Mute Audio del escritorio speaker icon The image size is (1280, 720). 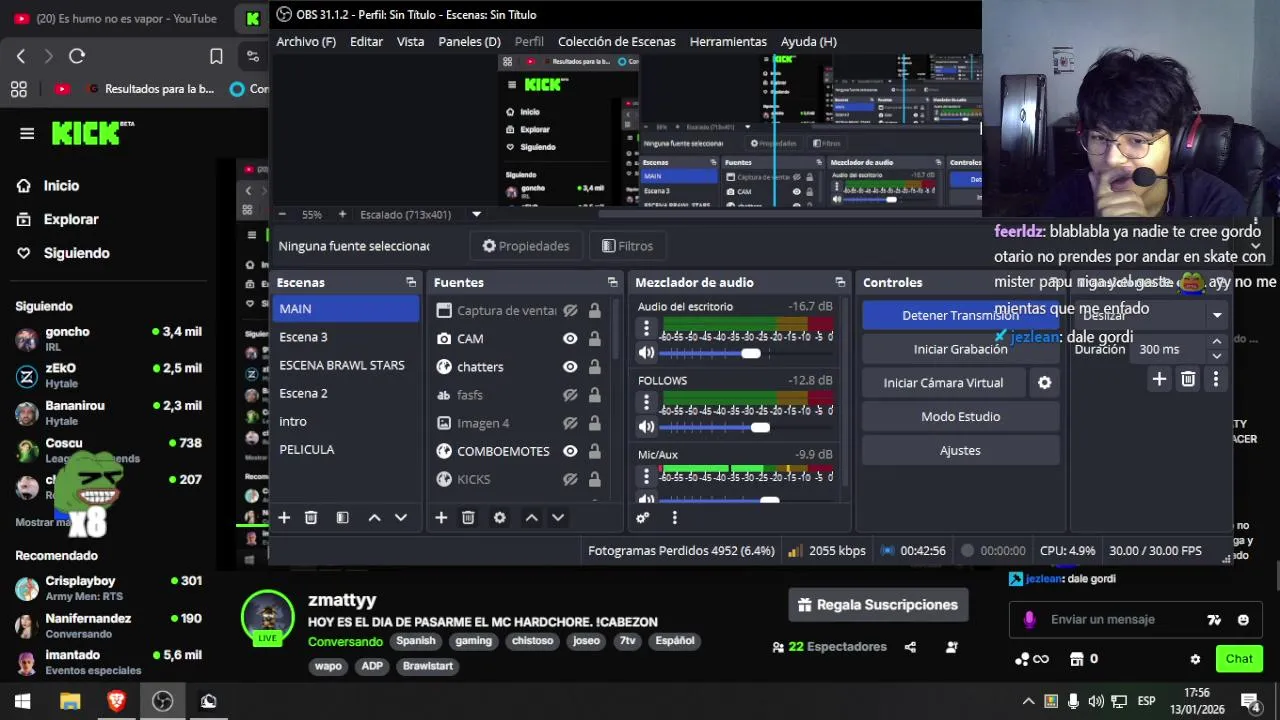tap(646, 352)
